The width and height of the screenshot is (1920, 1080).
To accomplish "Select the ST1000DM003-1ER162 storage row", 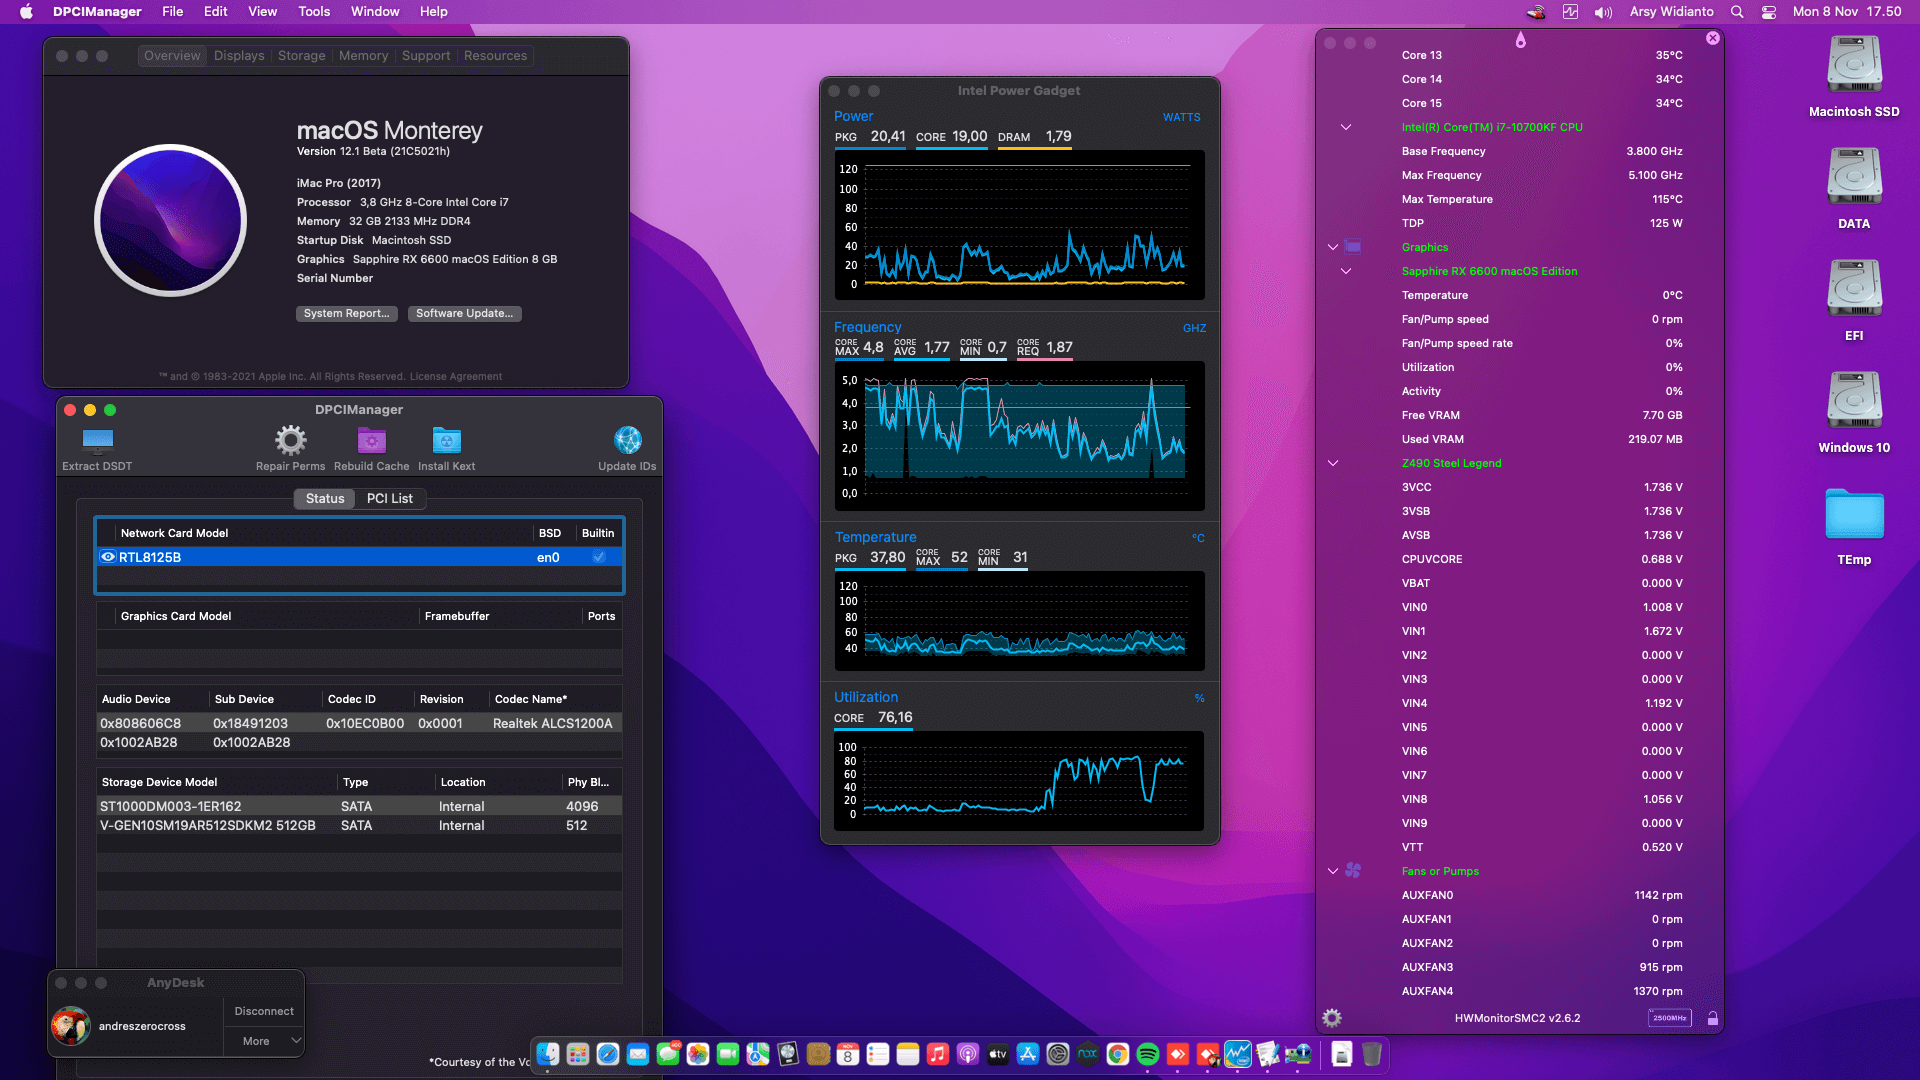I will coord(359,806).
